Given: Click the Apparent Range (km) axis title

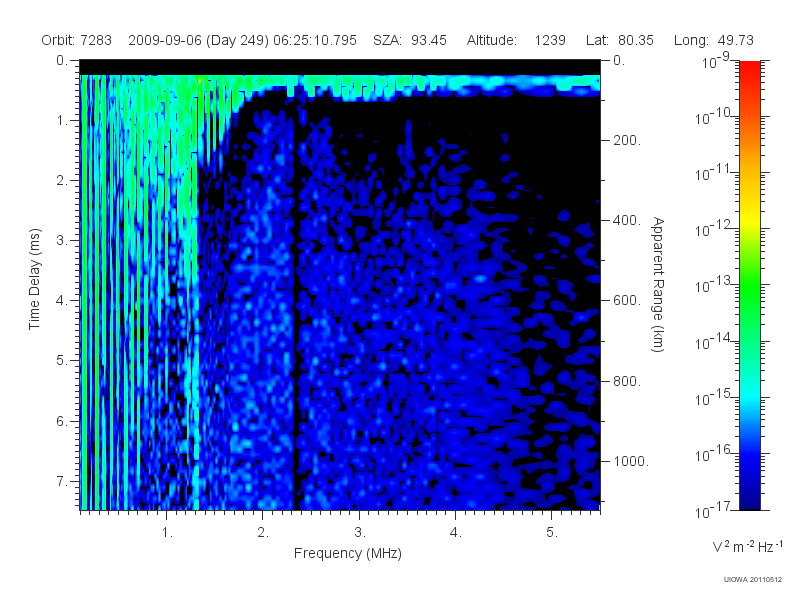Looking at the screenshot, I should (x=658, y=284).
